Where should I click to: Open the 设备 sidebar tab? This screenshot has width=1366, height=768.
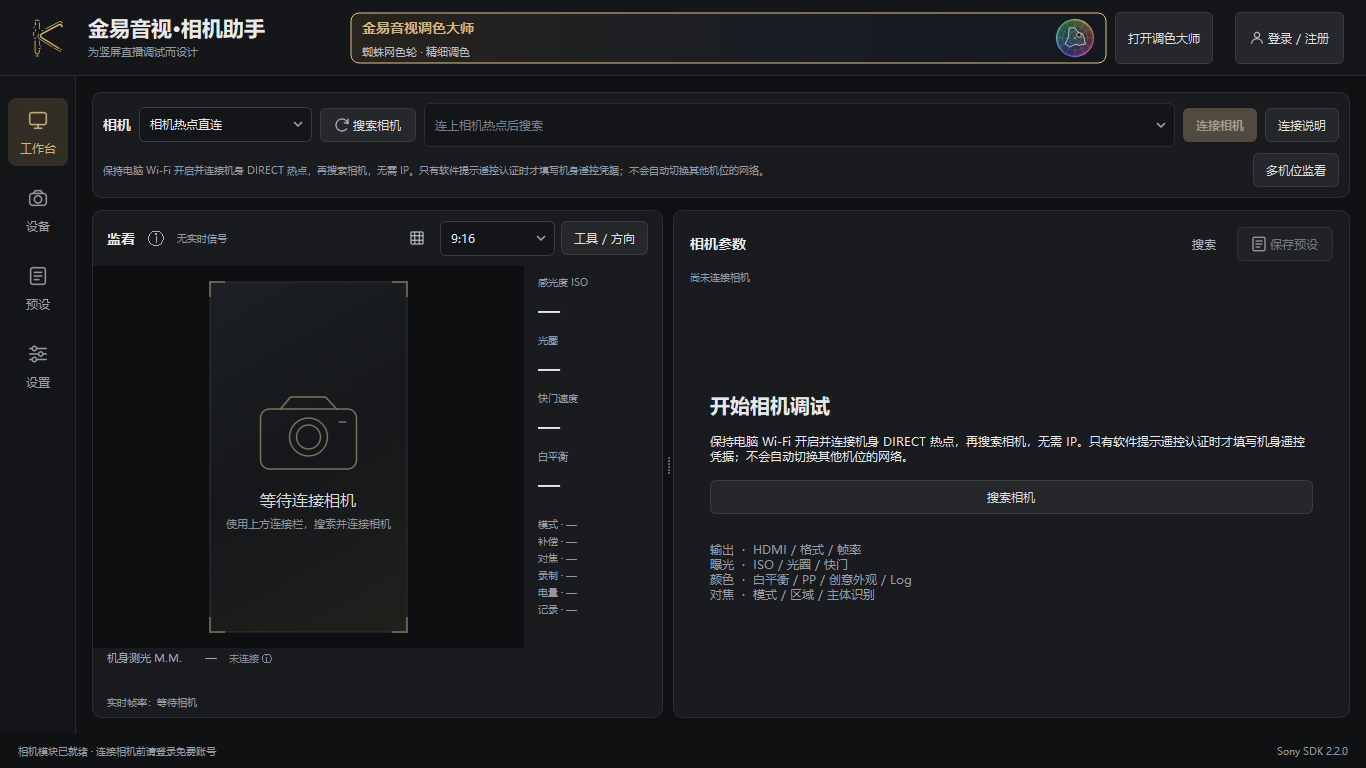38,210
